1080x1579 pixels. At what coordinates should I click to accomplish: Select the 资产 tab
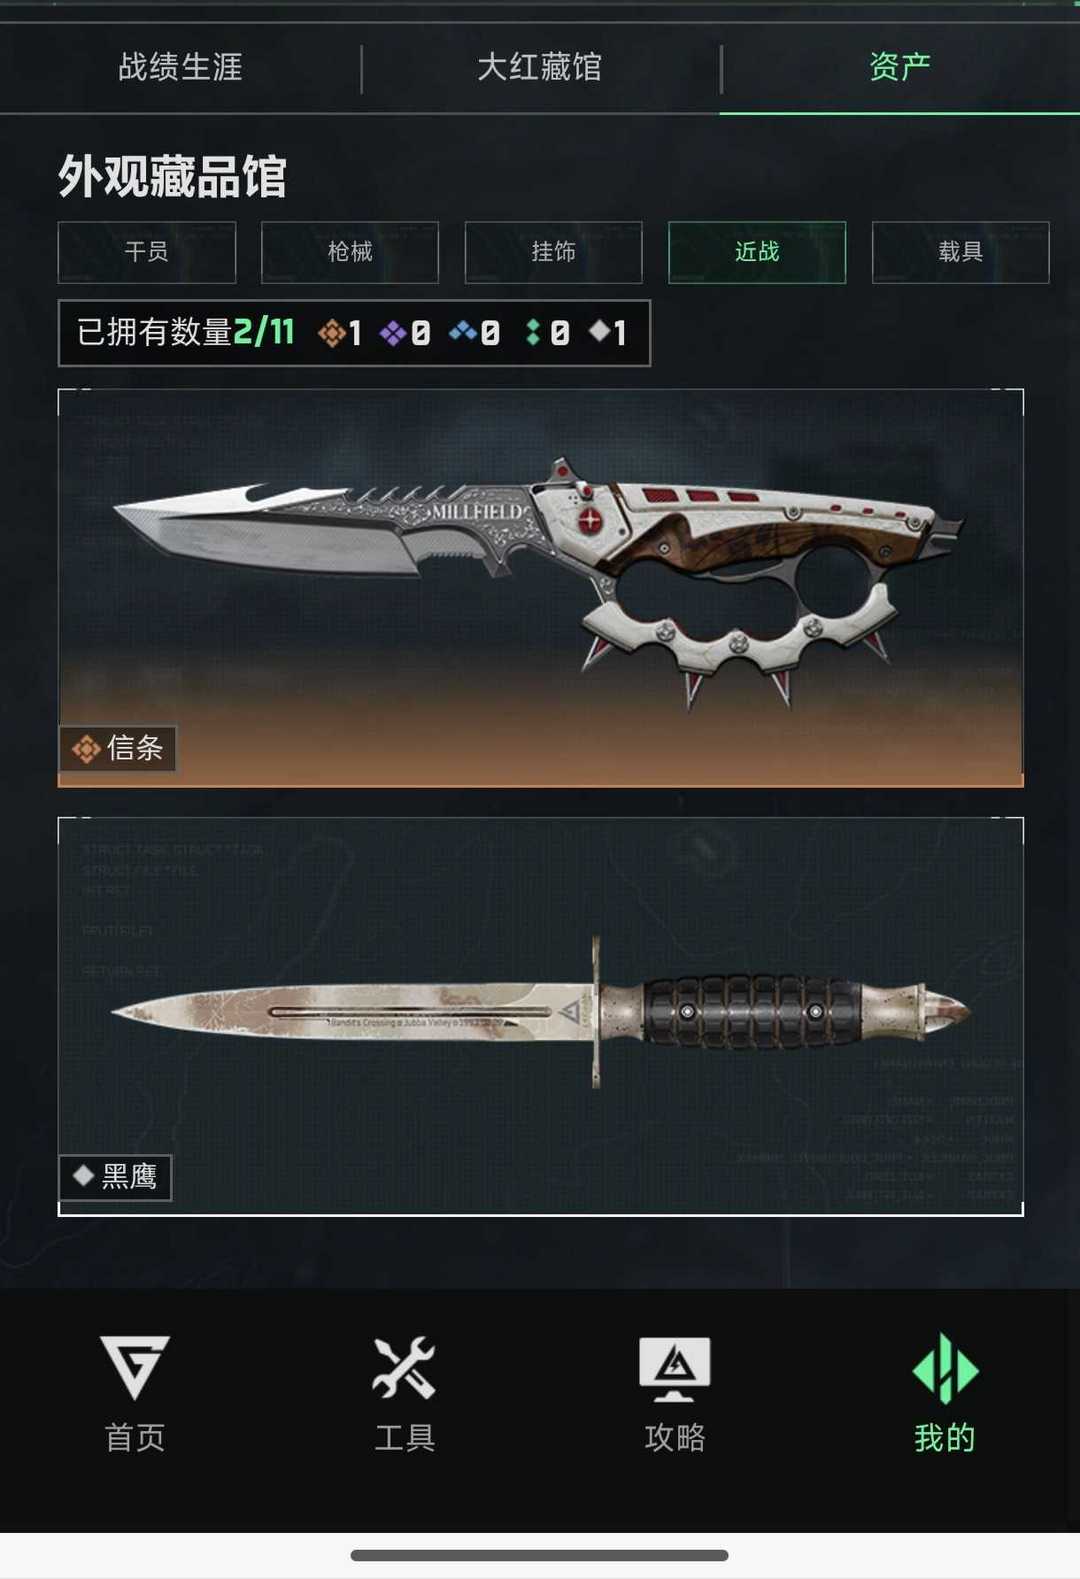[900, 67]
